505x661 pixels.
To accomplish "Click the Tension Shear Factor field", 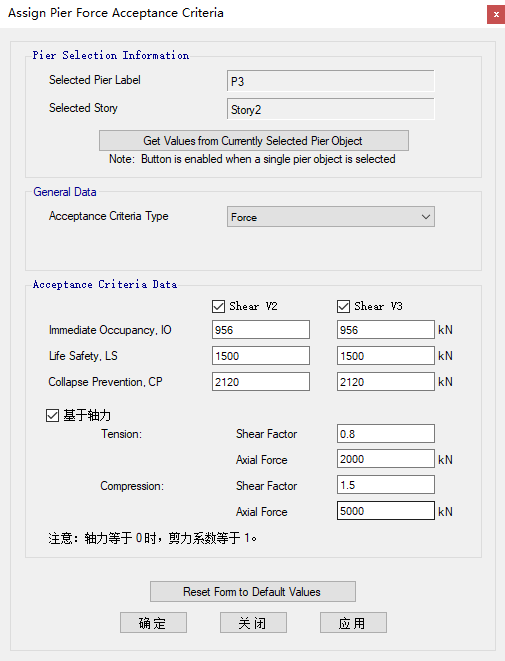I will coord(385,434).
